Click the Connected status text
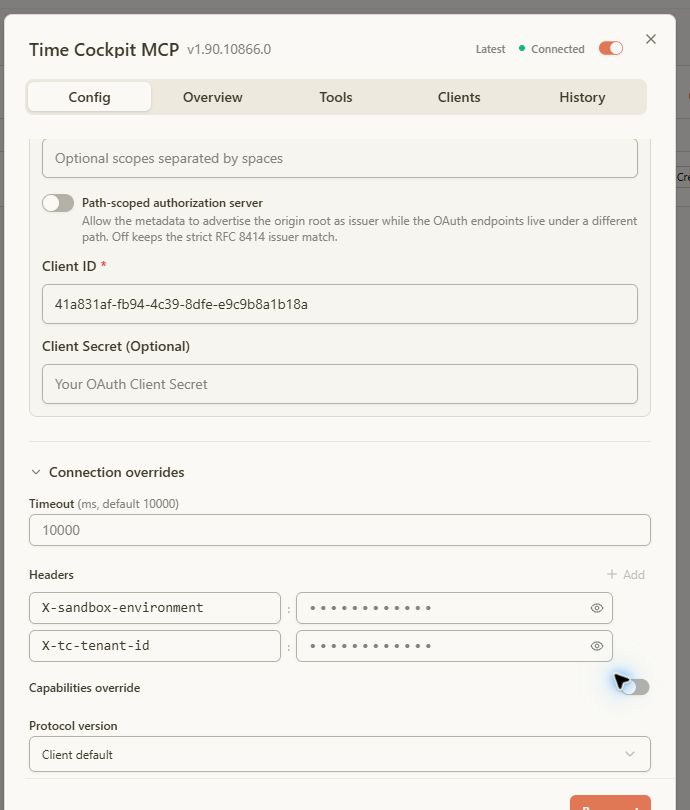Image resolution: width=690 pixels, height=810 pixels. pos(558,49)
